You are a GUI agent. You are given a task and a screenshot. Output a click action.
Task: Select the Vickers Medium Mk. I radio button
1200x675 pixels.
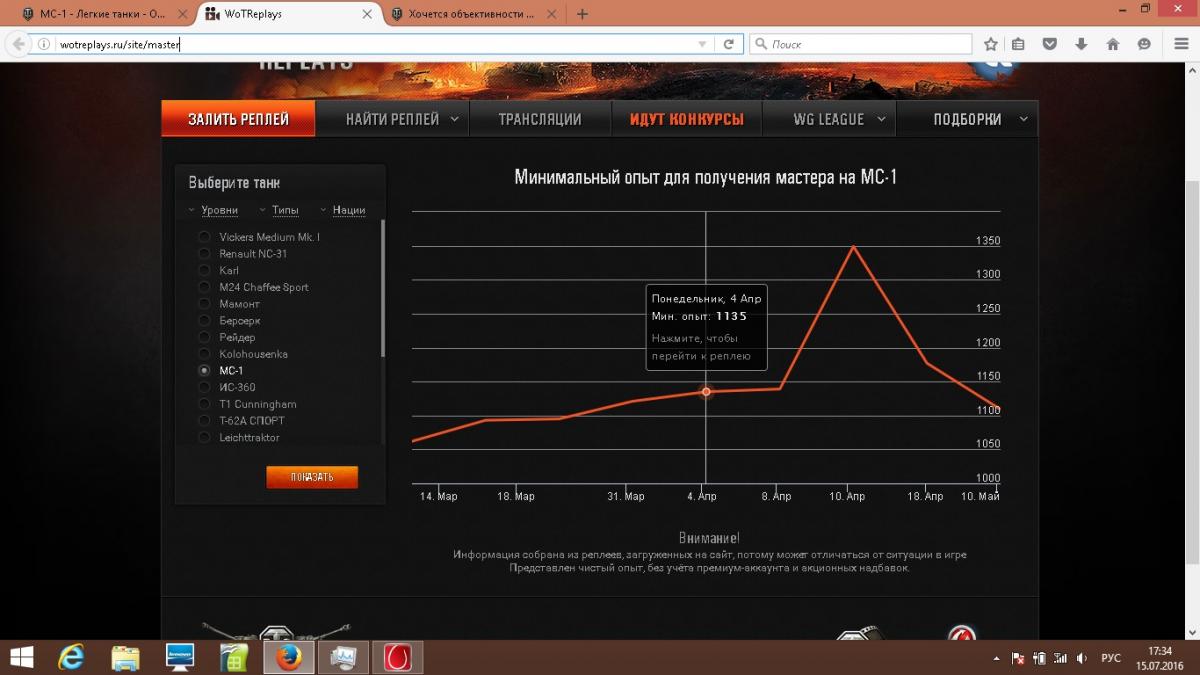click(x=204, y=237)
